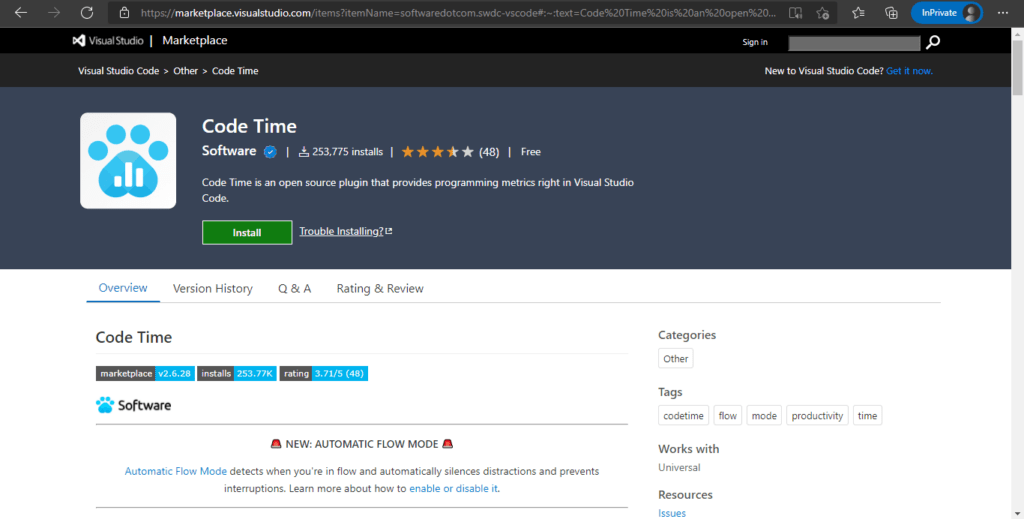This screenshot has width=1024, height=519.
Task: Click the installs 253.77K badge
Action: tap(237, 373)
